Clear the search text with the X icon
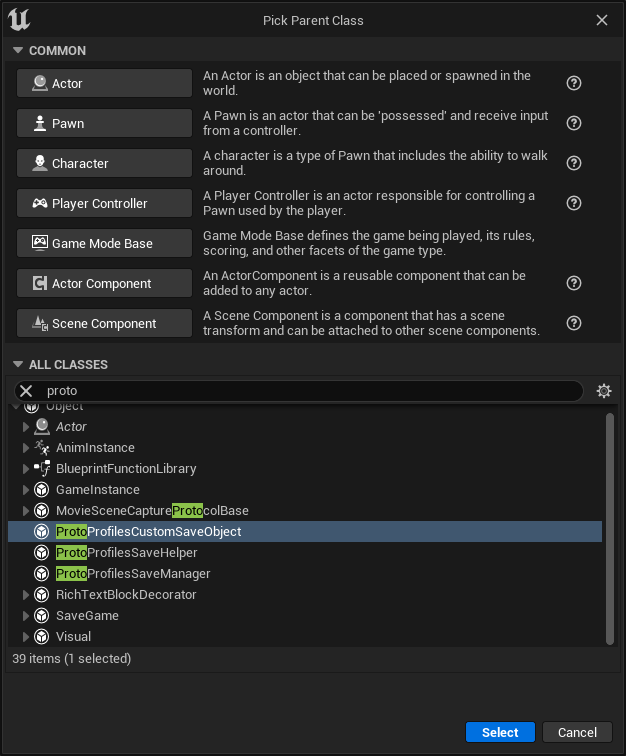This screenshot has width=626, height=756. point(27,391)
